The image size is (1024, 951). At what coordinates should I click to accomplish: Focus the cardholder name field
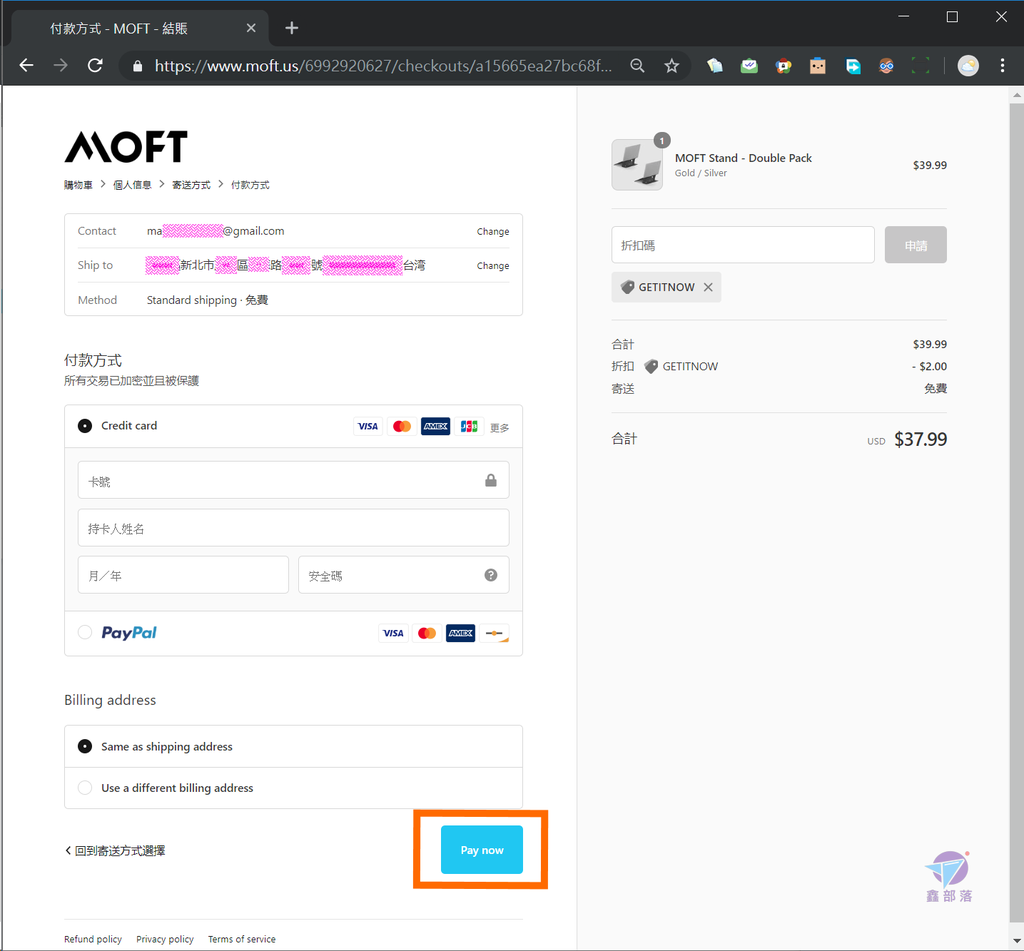tap(293, 528)
